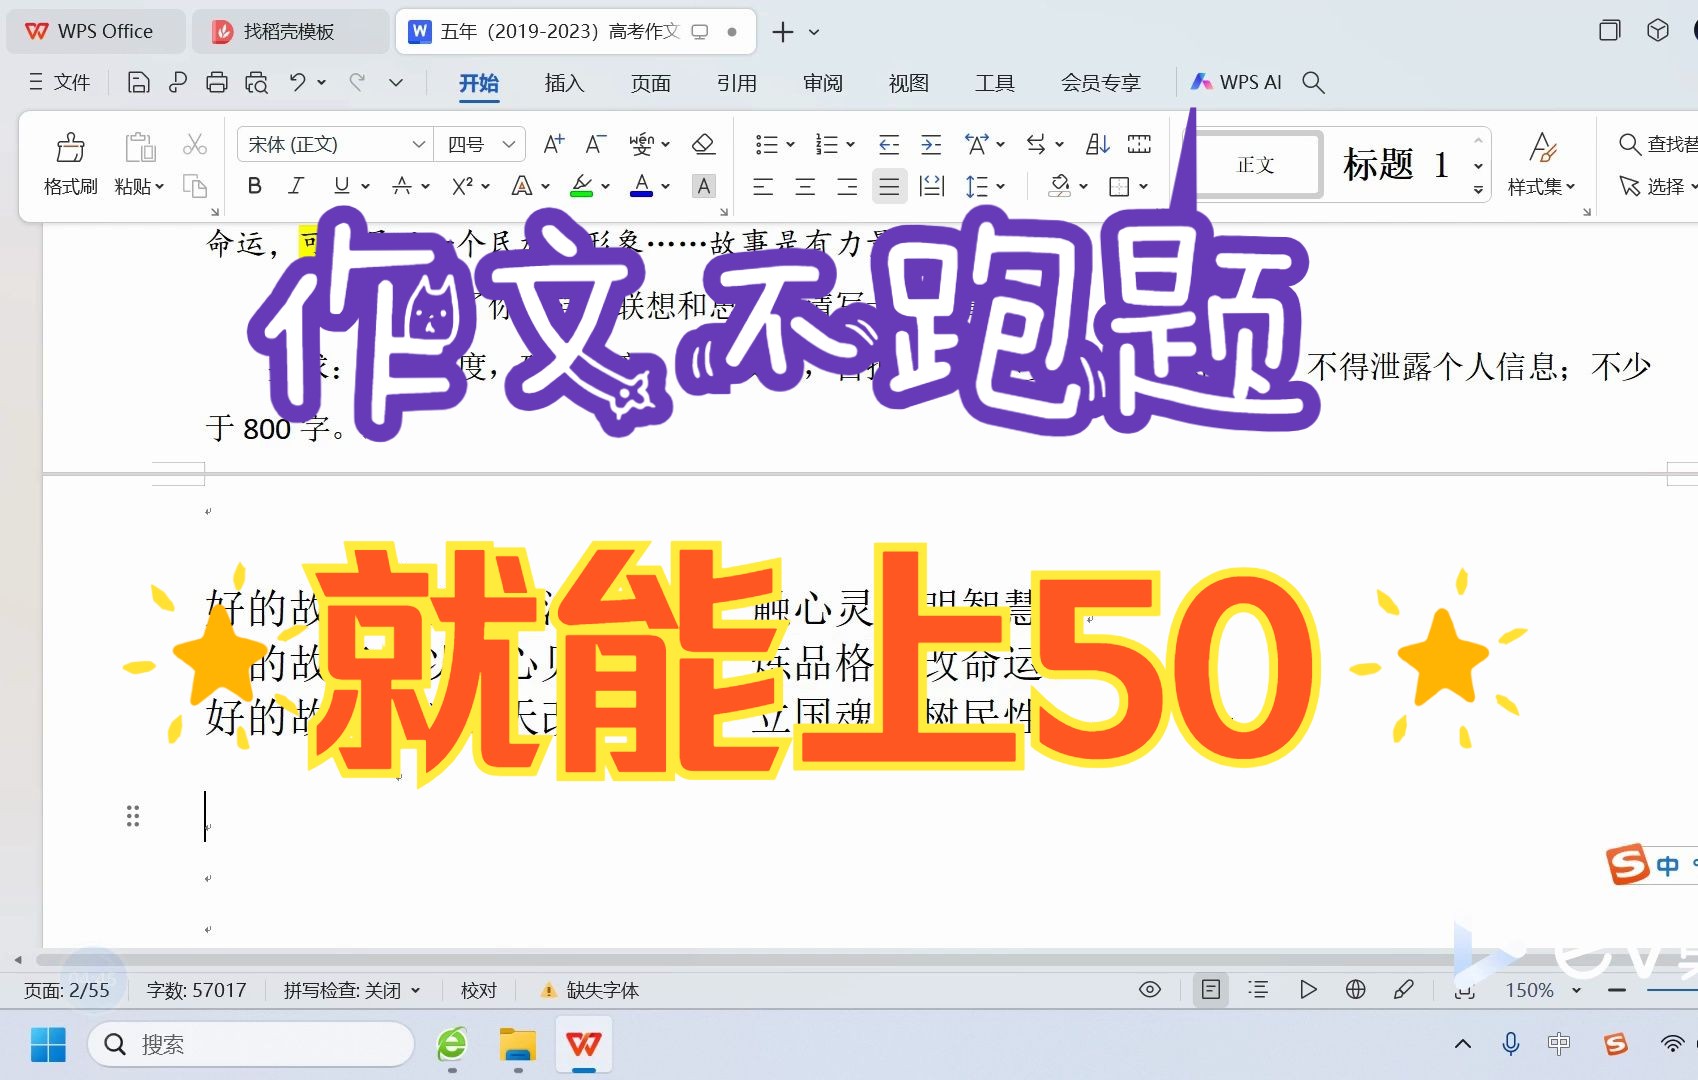
Task: Click the 校对 proofreading button
Action: point(478,990)
